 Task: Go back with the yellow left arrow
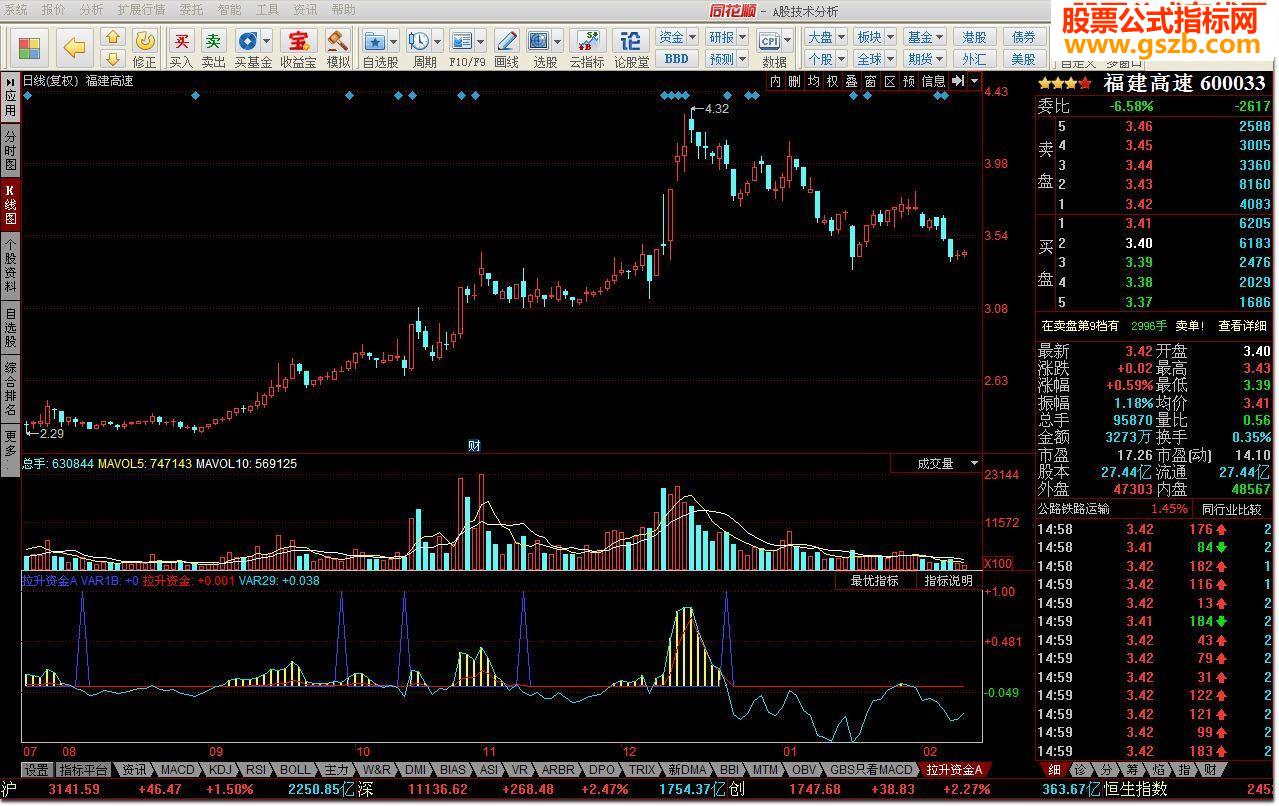pyautogui.click(x=75, y=47)
